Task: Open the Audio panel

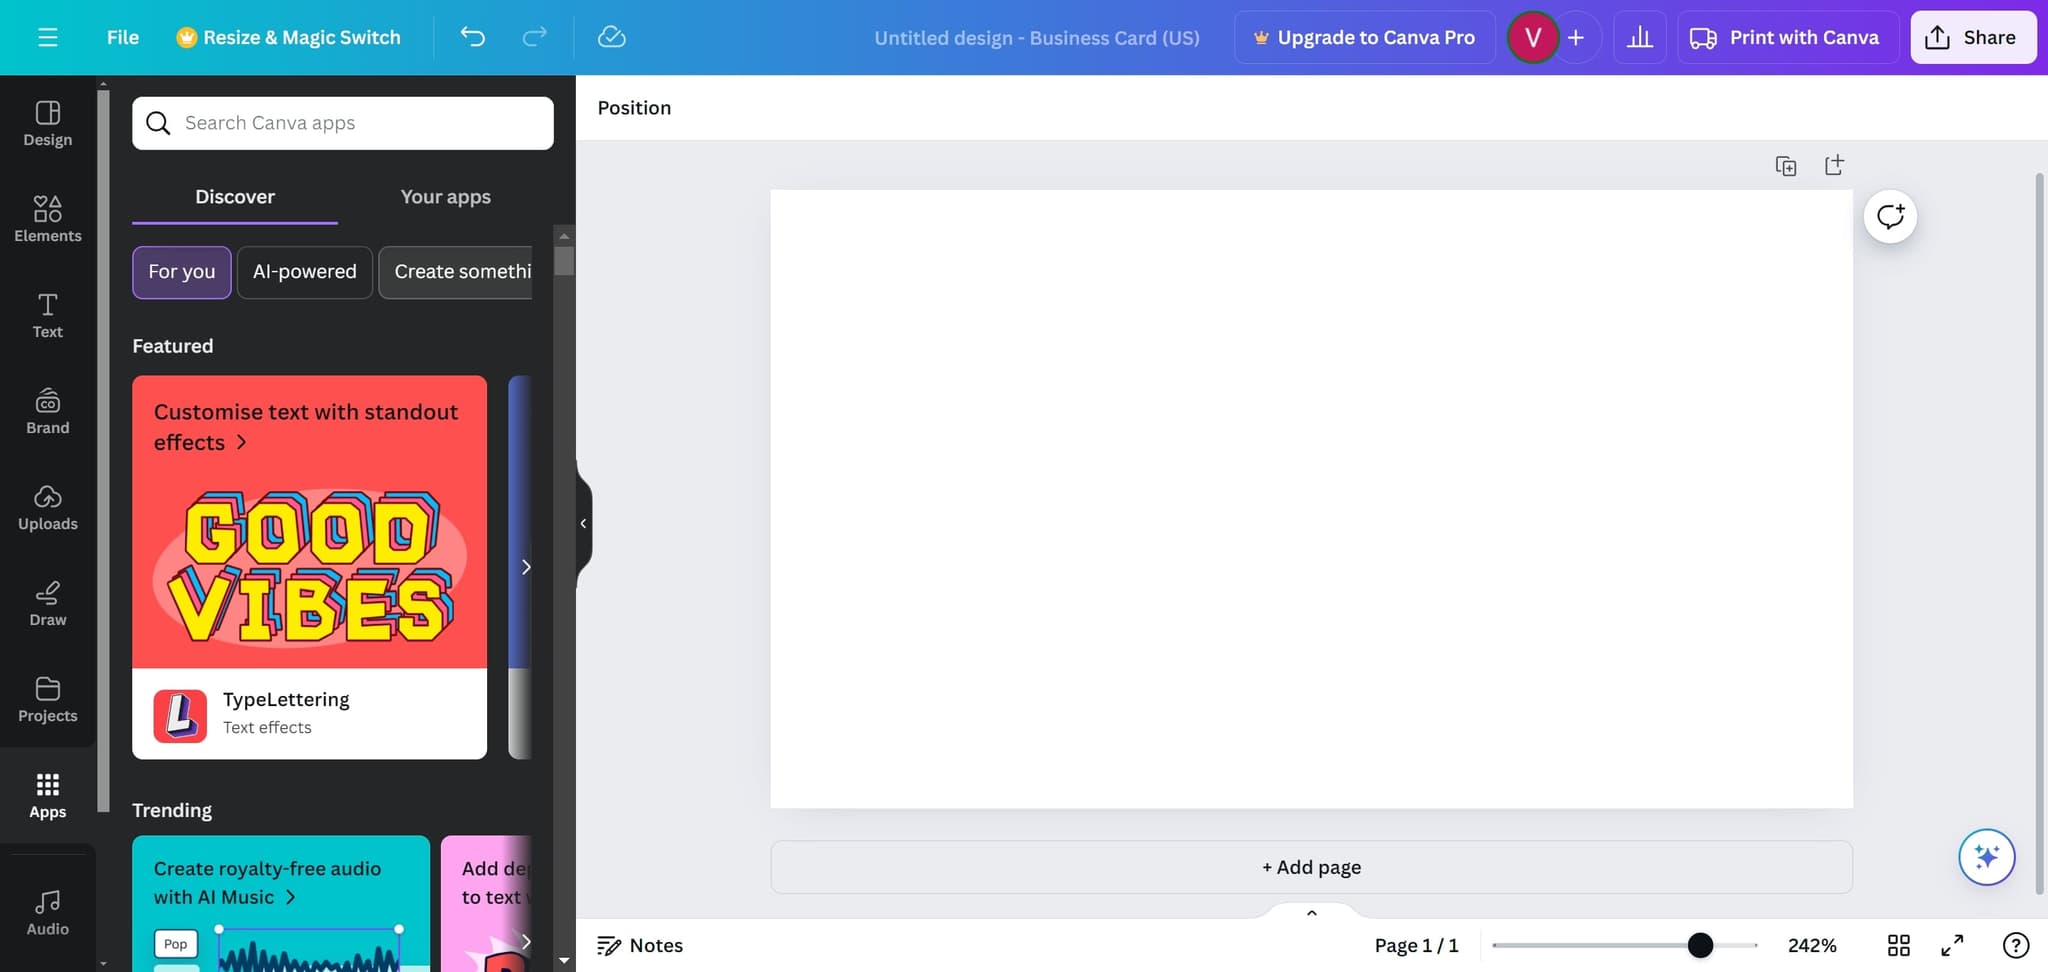Action: click(x=47, y=912)
